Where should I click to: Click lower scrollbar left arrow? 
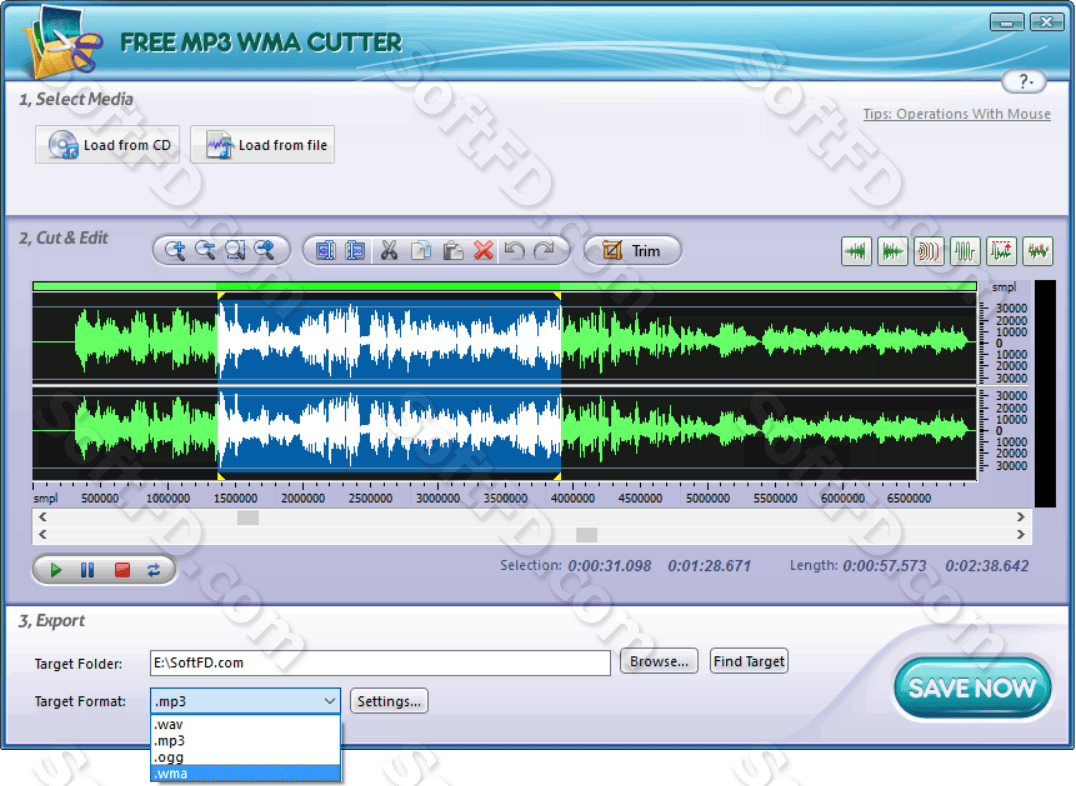pyautogui.click(x=43, y=534)
